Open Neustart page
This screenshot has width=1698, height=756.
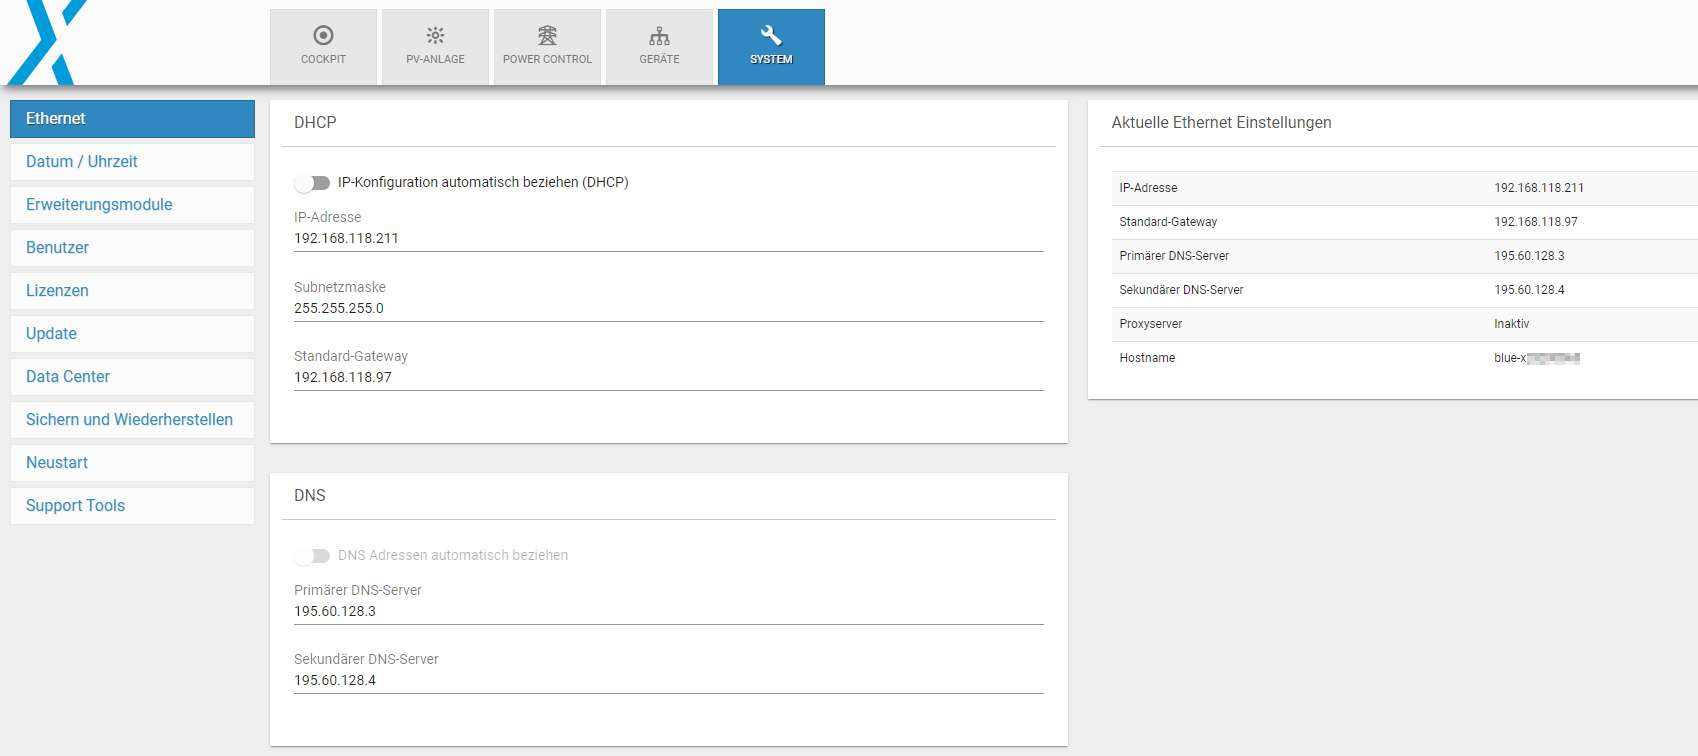click(132, 462)
